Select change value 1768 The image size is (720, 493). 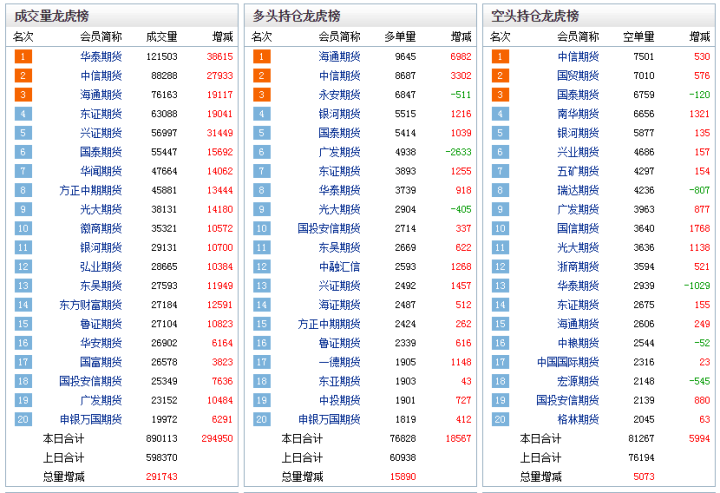point(699,228)
